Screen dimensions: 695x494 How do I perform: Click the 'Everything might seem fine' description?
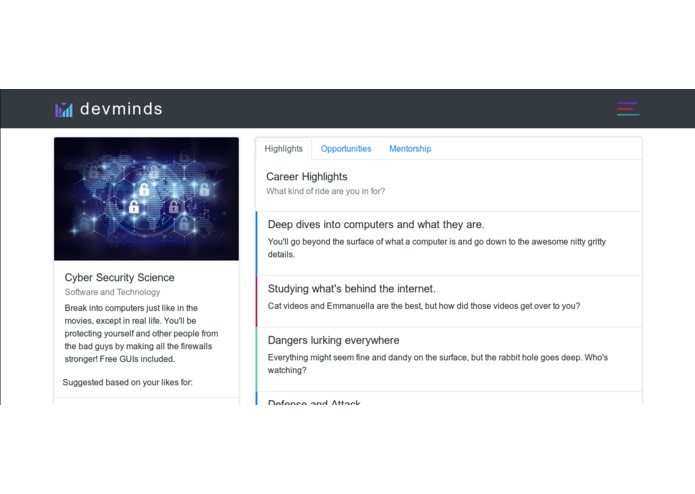pos(438,364)
